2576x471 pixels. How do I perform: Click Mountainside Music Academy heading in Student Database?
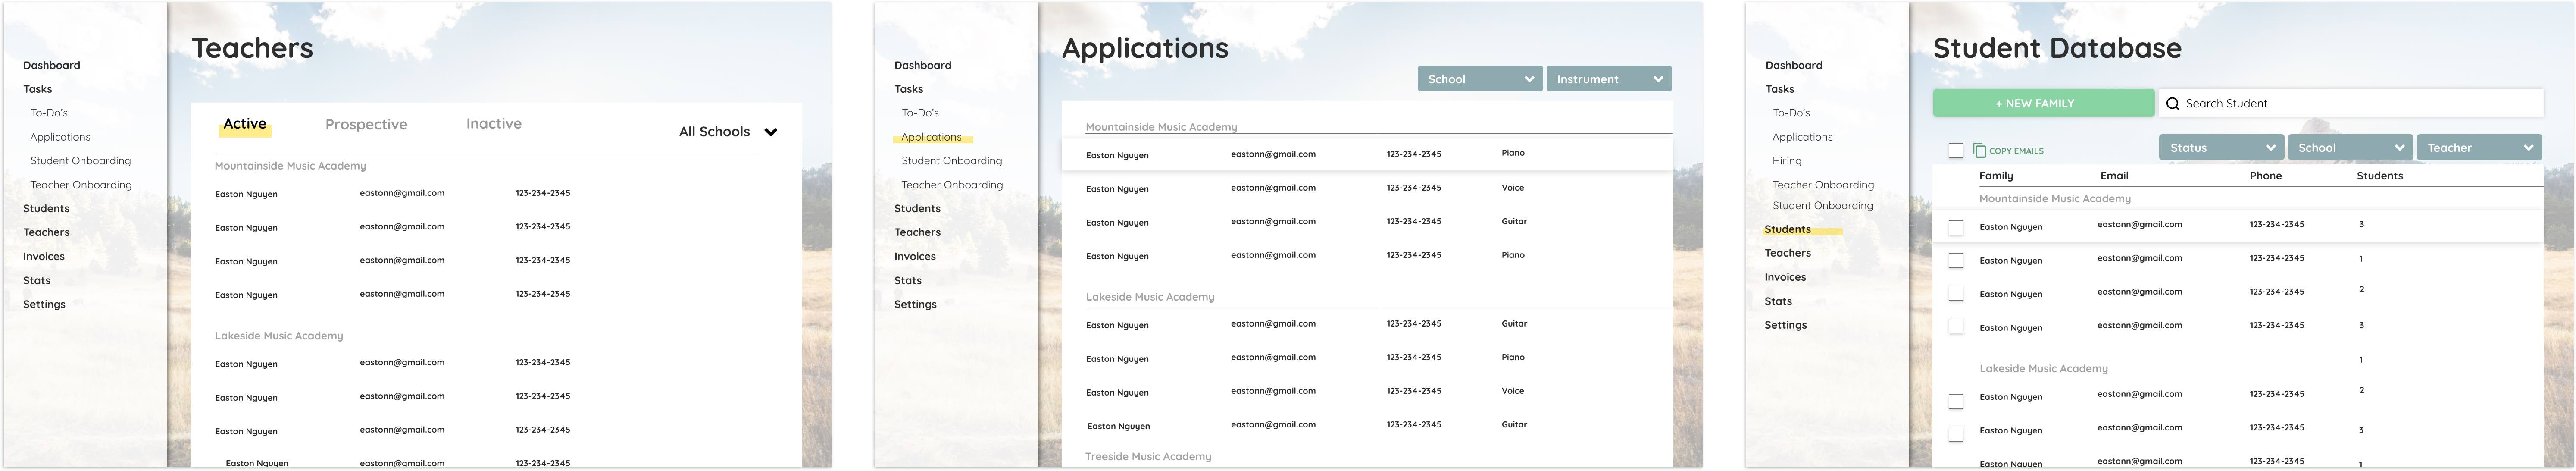pos(2055,199)
